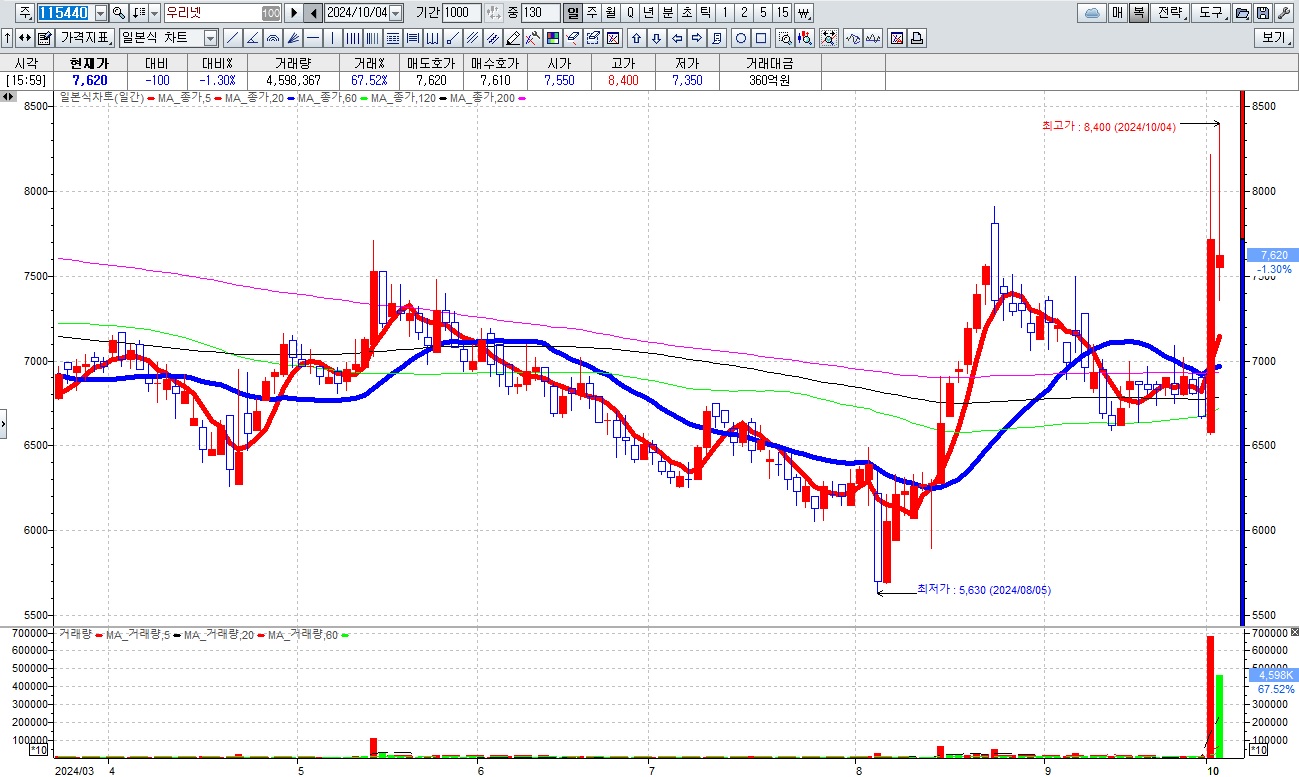Click the 최고가 8,400 annotation label
Viewport: 1299px width, 777px height.
pos(1109,126)
